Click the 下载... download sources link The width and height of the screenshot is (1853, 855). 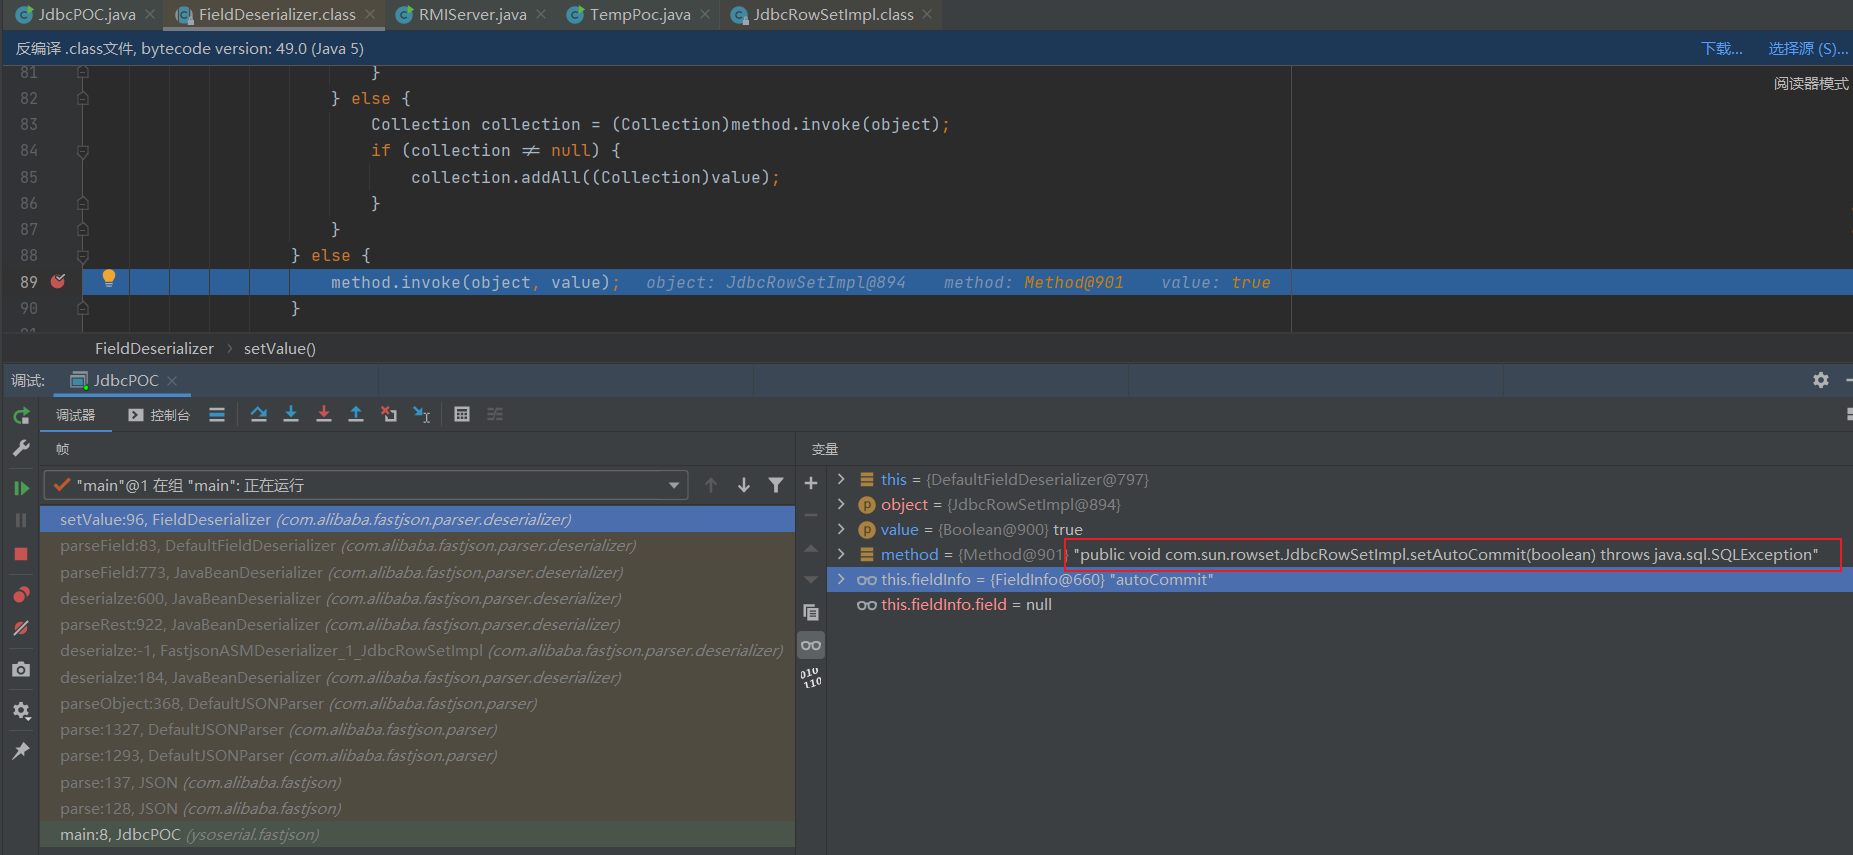coord(1721,48)
